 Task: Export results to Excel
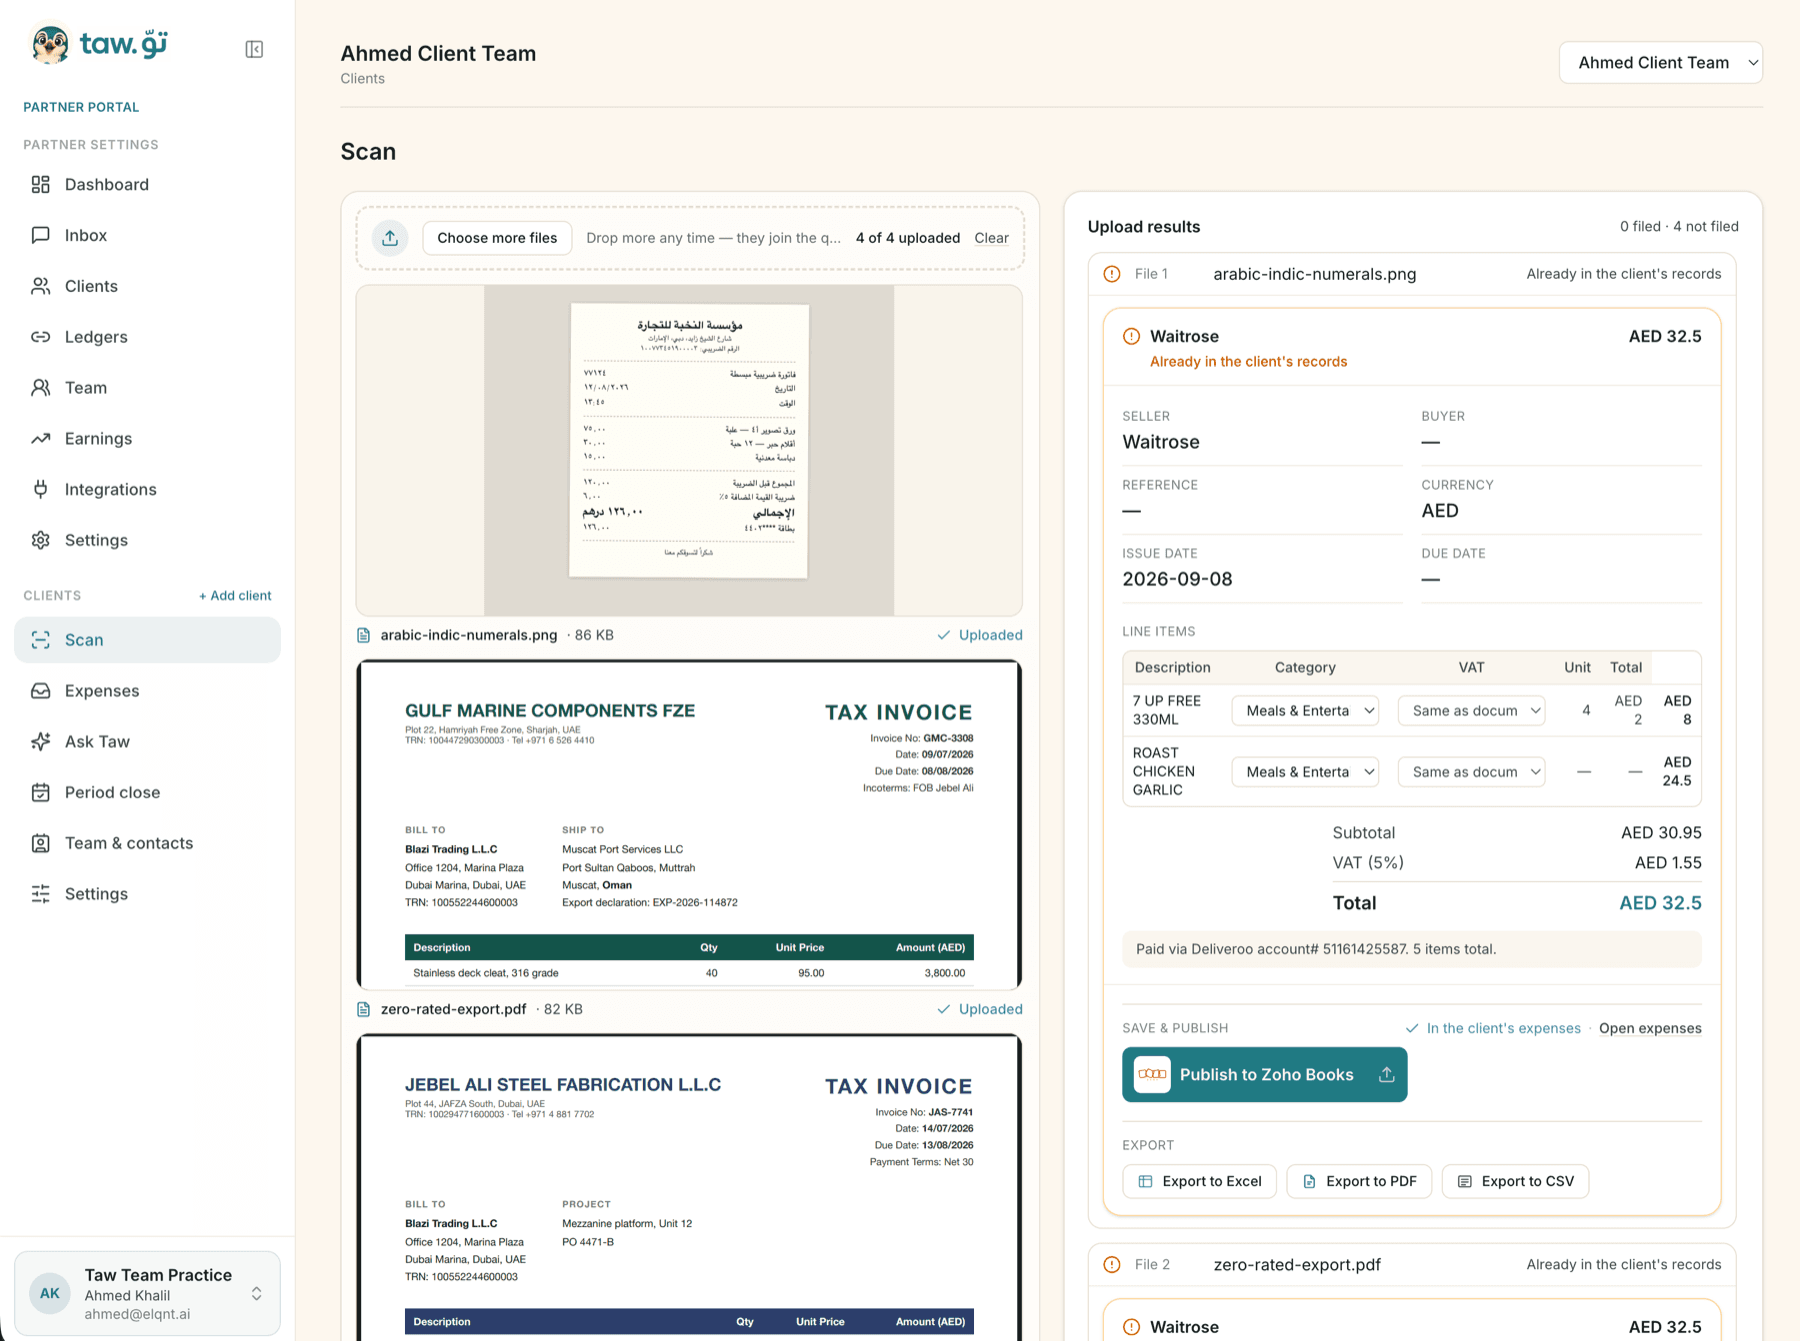point(1199,1181)
